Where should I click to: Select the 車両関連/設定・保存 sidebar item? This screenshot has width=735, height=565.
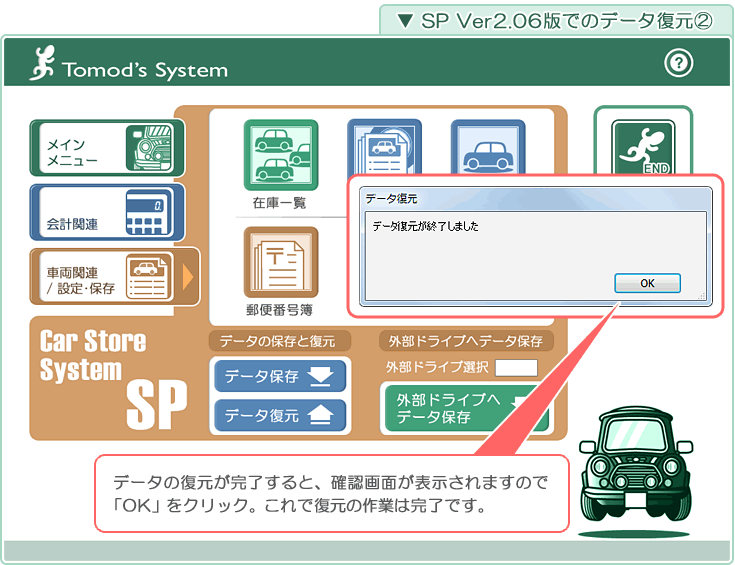pyautogui.click(x=114, y=277)
